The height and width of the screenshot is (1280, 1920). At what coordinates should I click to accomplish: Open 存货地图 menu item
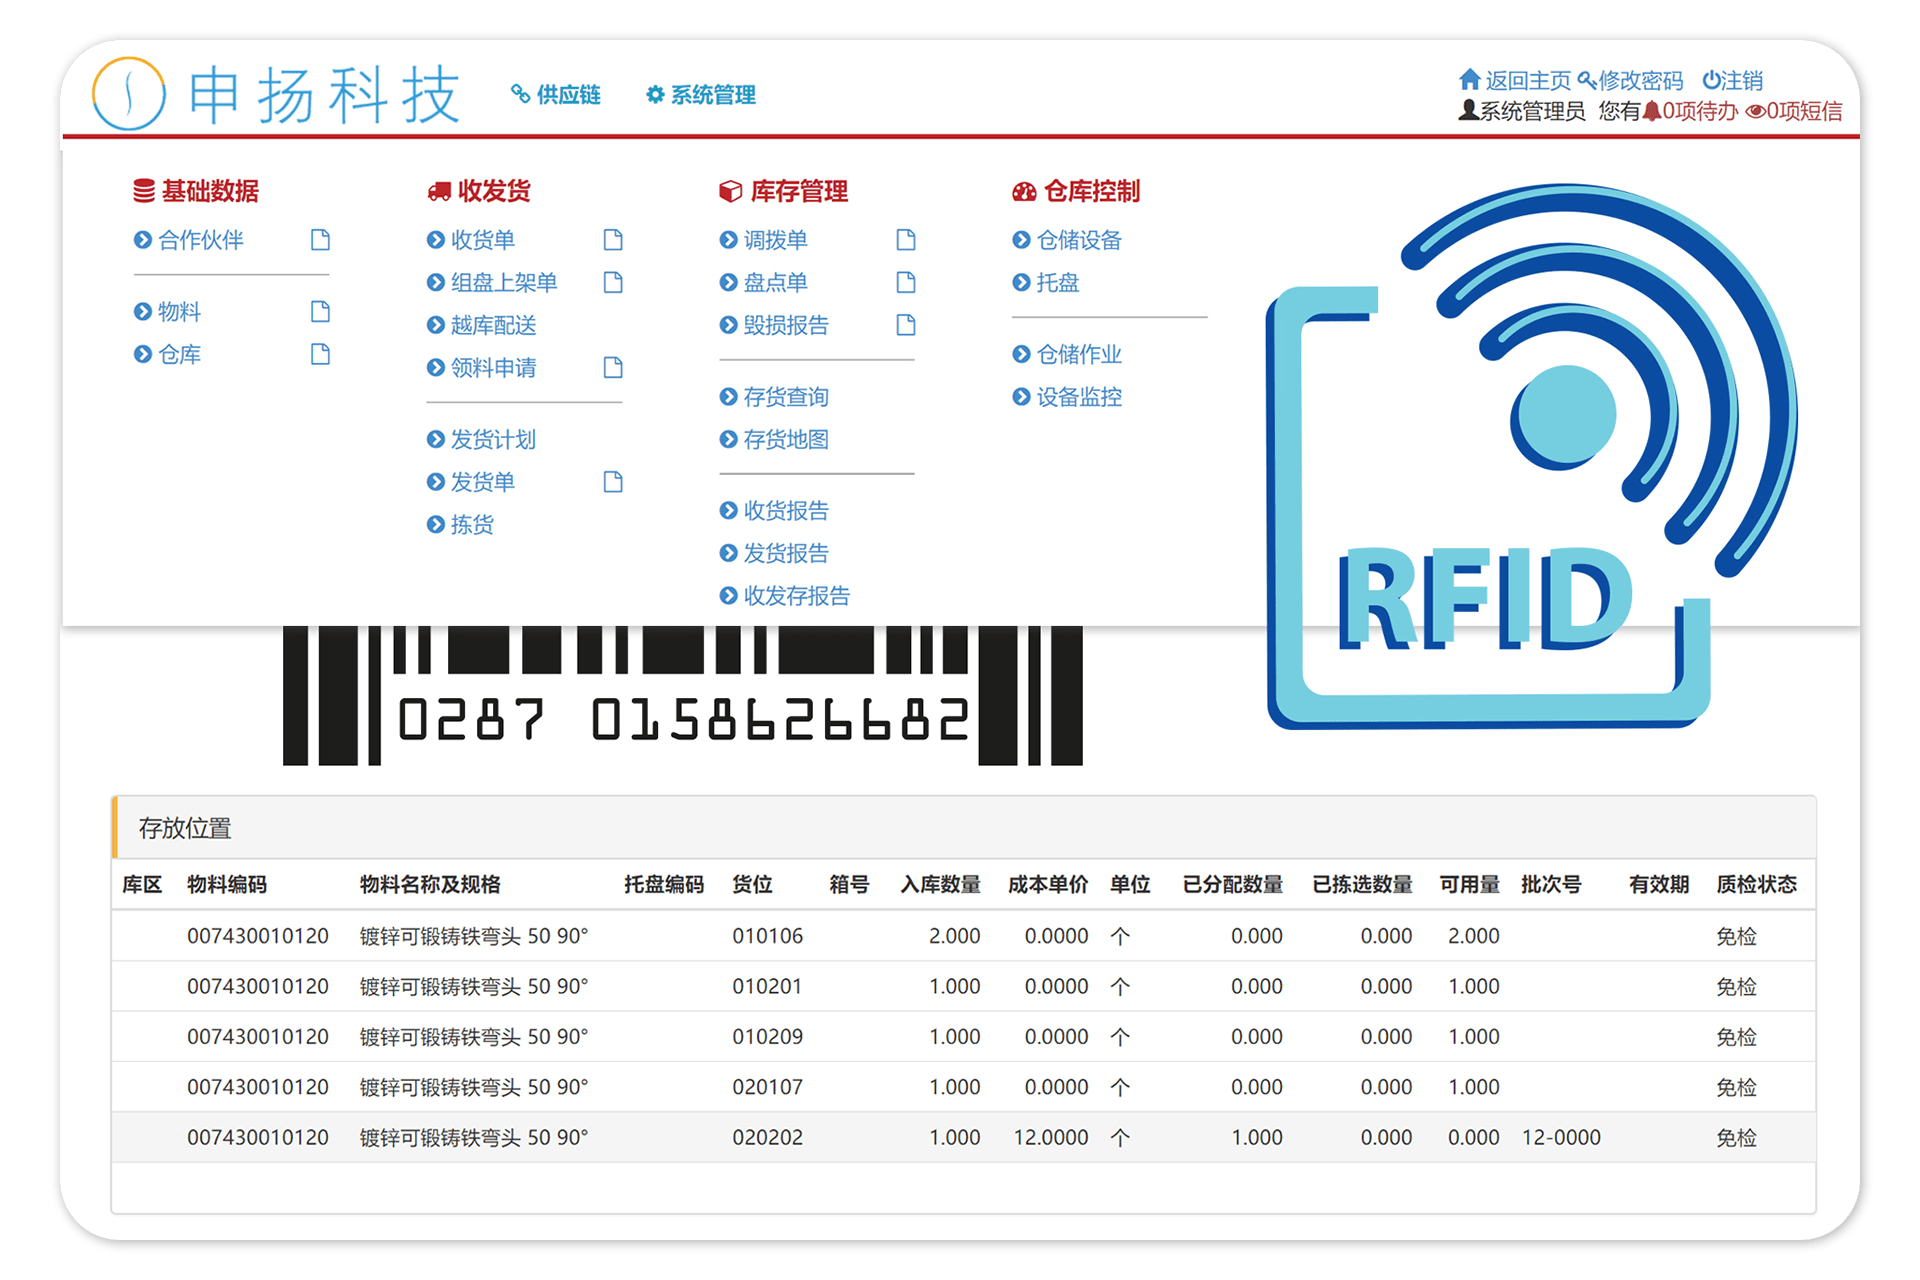point(775,440)
